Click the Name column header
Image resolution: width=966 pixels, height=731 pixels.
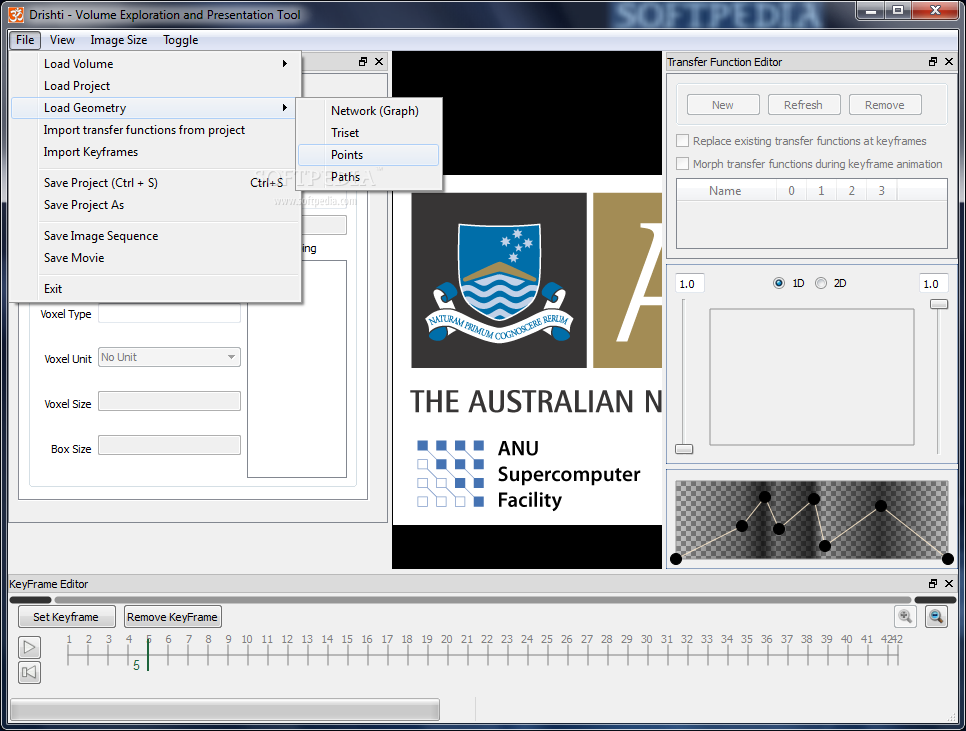[725, 191]
